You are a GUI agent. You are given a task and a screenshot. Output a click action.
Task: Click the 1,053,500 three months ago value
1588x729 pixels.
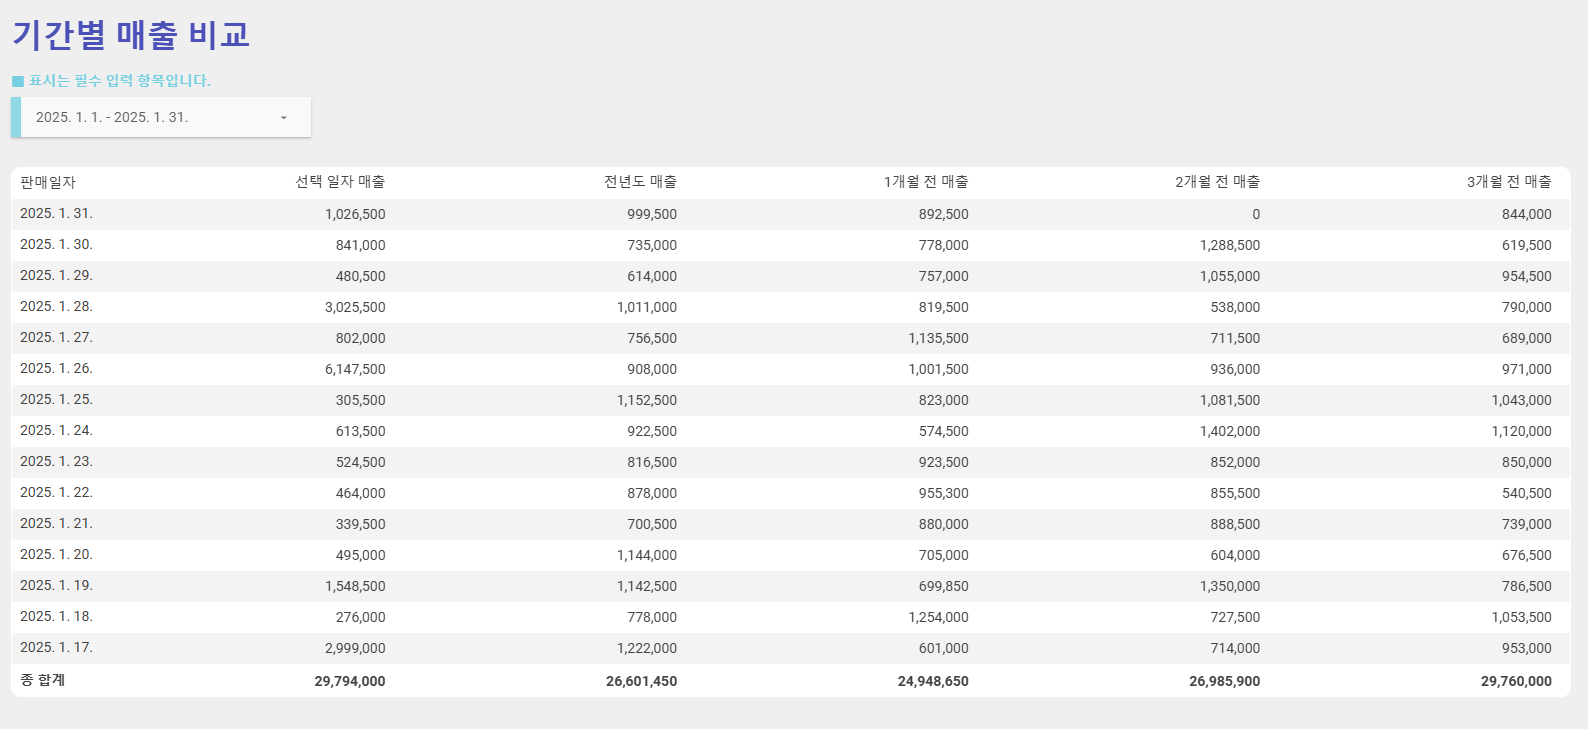(x=1522, y=617)
